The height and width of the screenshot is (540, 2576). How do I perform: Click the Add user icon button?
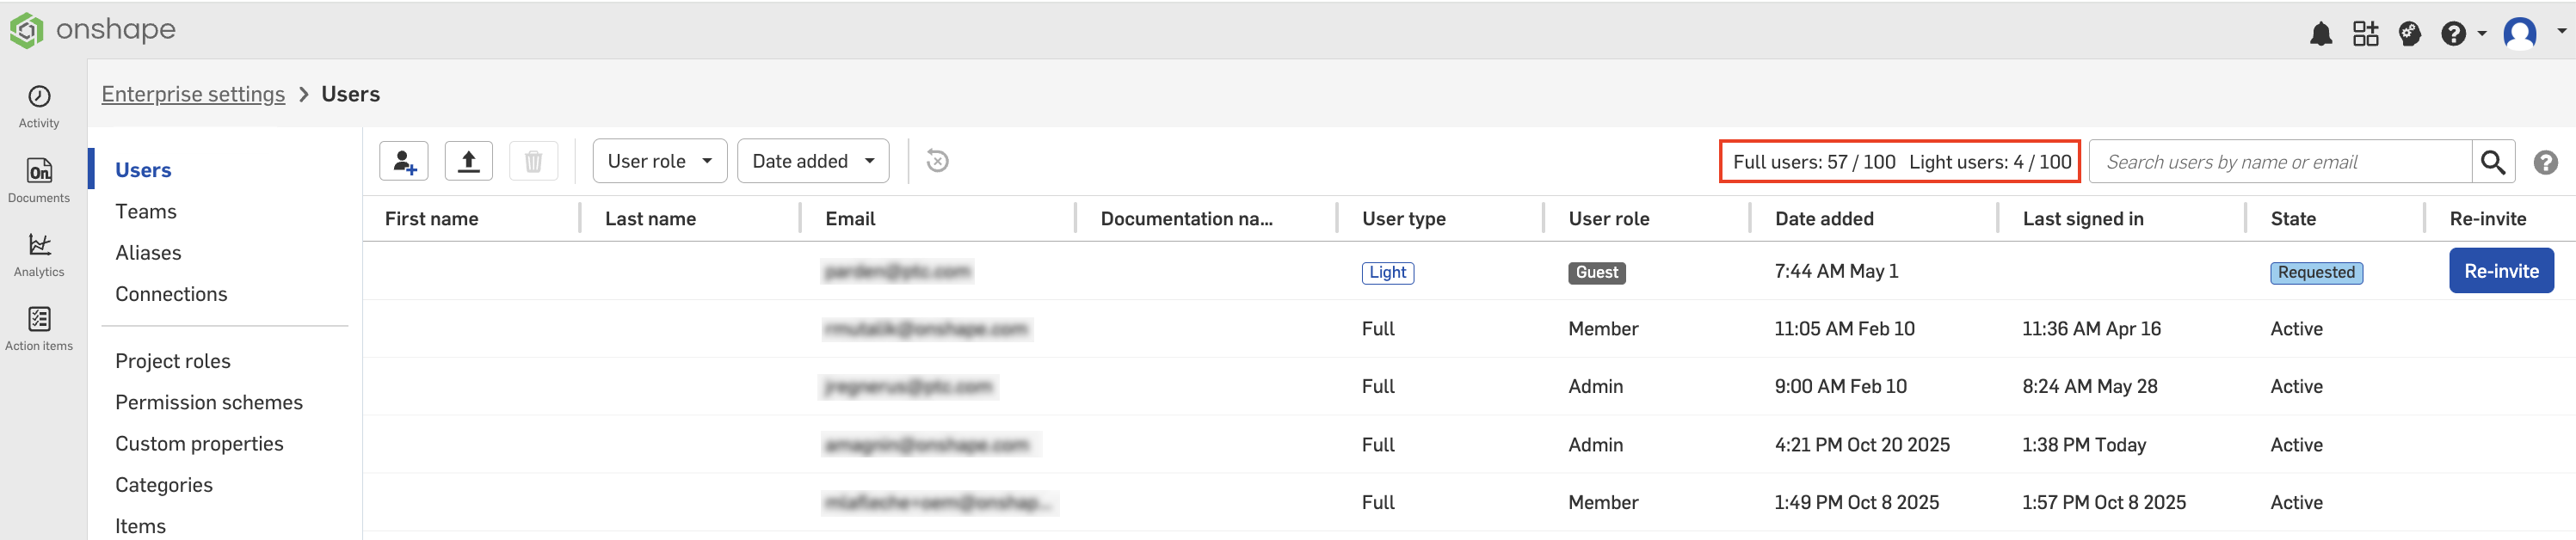point(404,161)
